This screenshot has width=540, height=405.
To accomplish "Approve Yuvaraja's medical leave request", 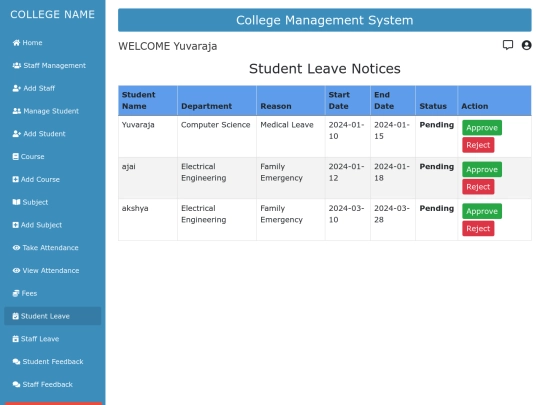I will [x=482, y=128].
